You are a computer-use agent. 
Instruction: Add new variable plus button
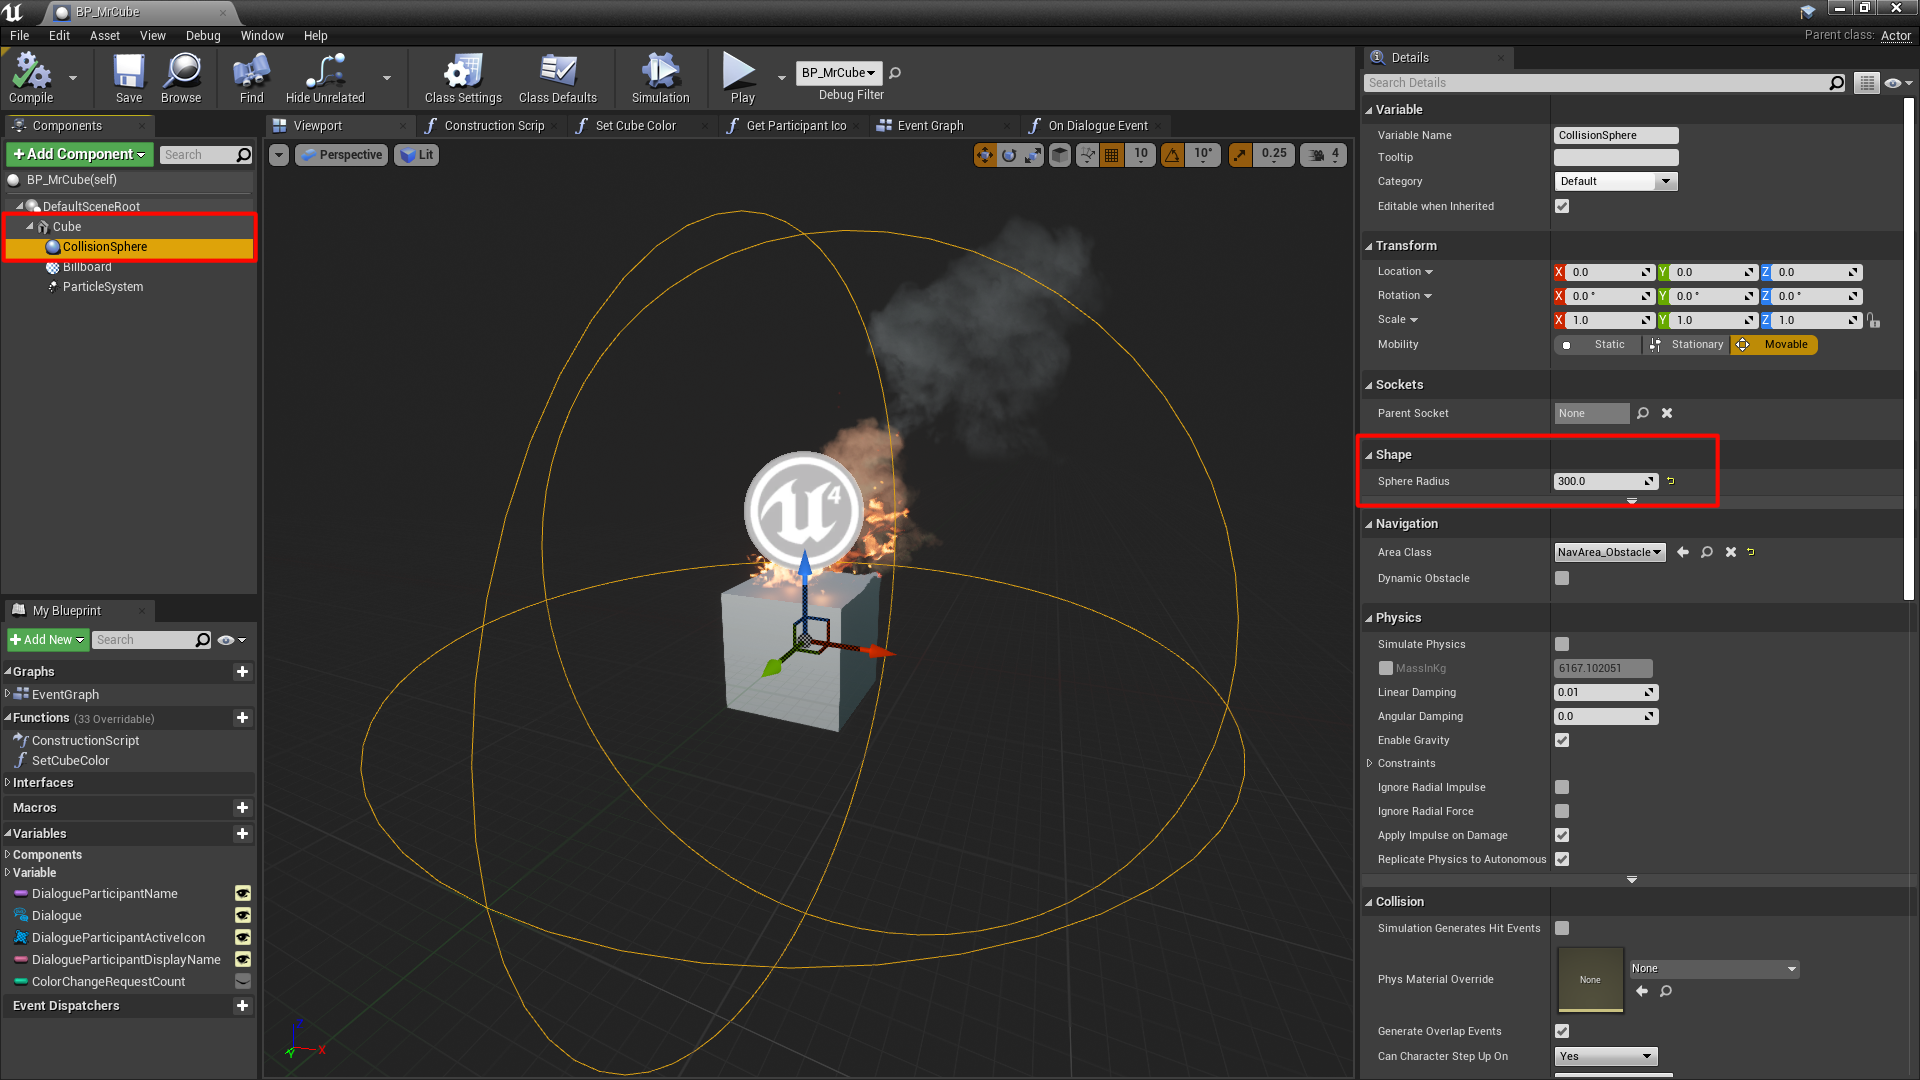click(242, 833)
